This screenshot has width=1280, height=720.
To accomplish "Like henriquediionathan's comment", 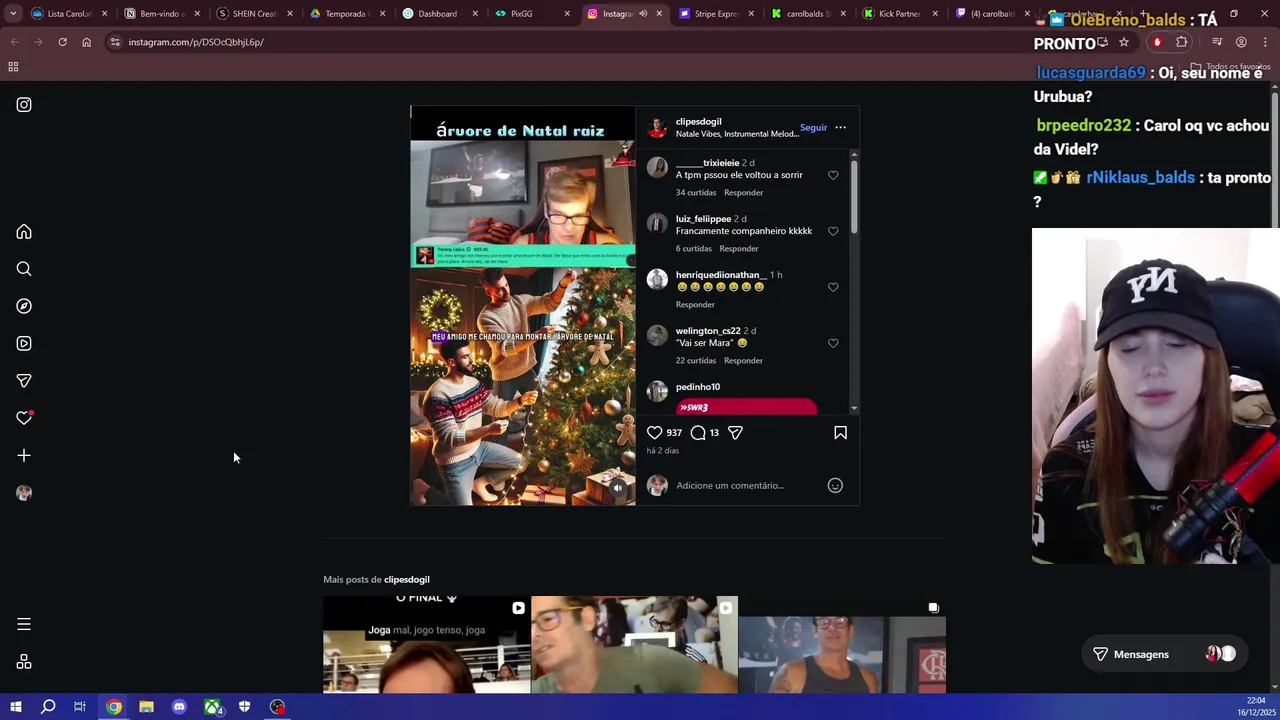I will pos(833,287).
